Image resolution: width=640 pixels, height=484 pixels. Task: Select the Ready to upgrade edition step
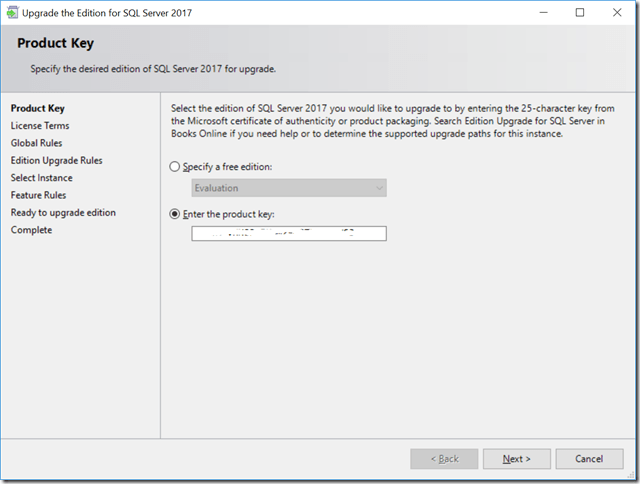tap(63, 213)
